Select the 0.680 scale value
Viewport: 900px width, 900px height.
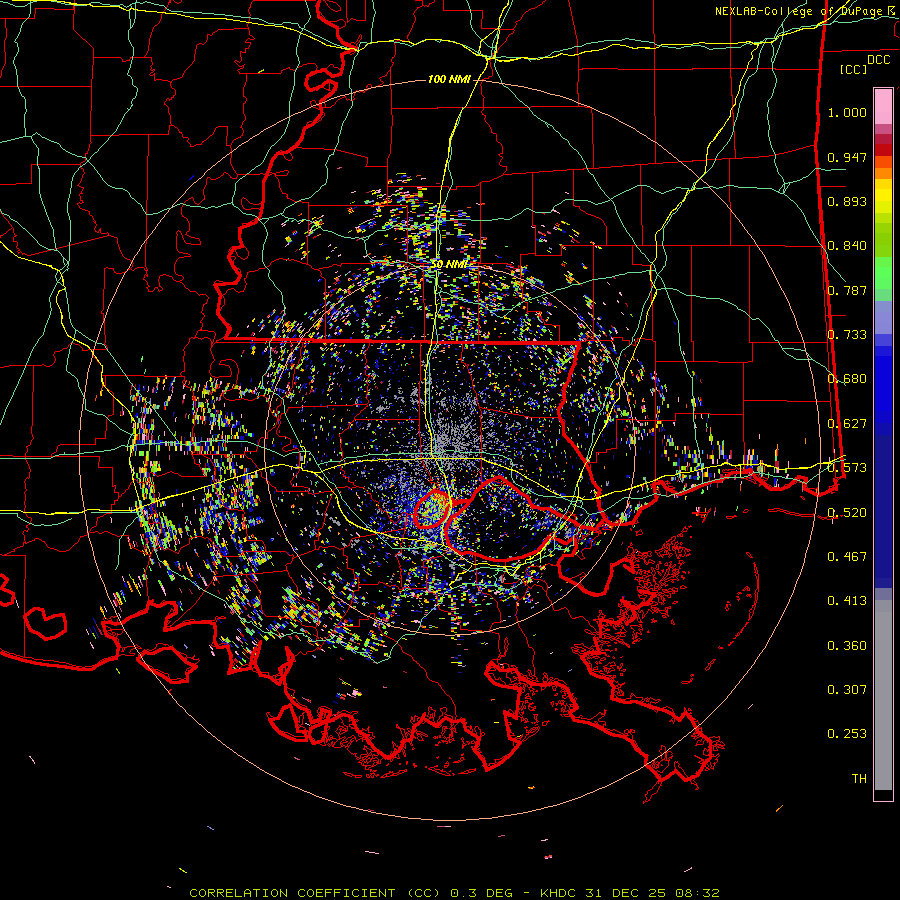tap(847, 379)
